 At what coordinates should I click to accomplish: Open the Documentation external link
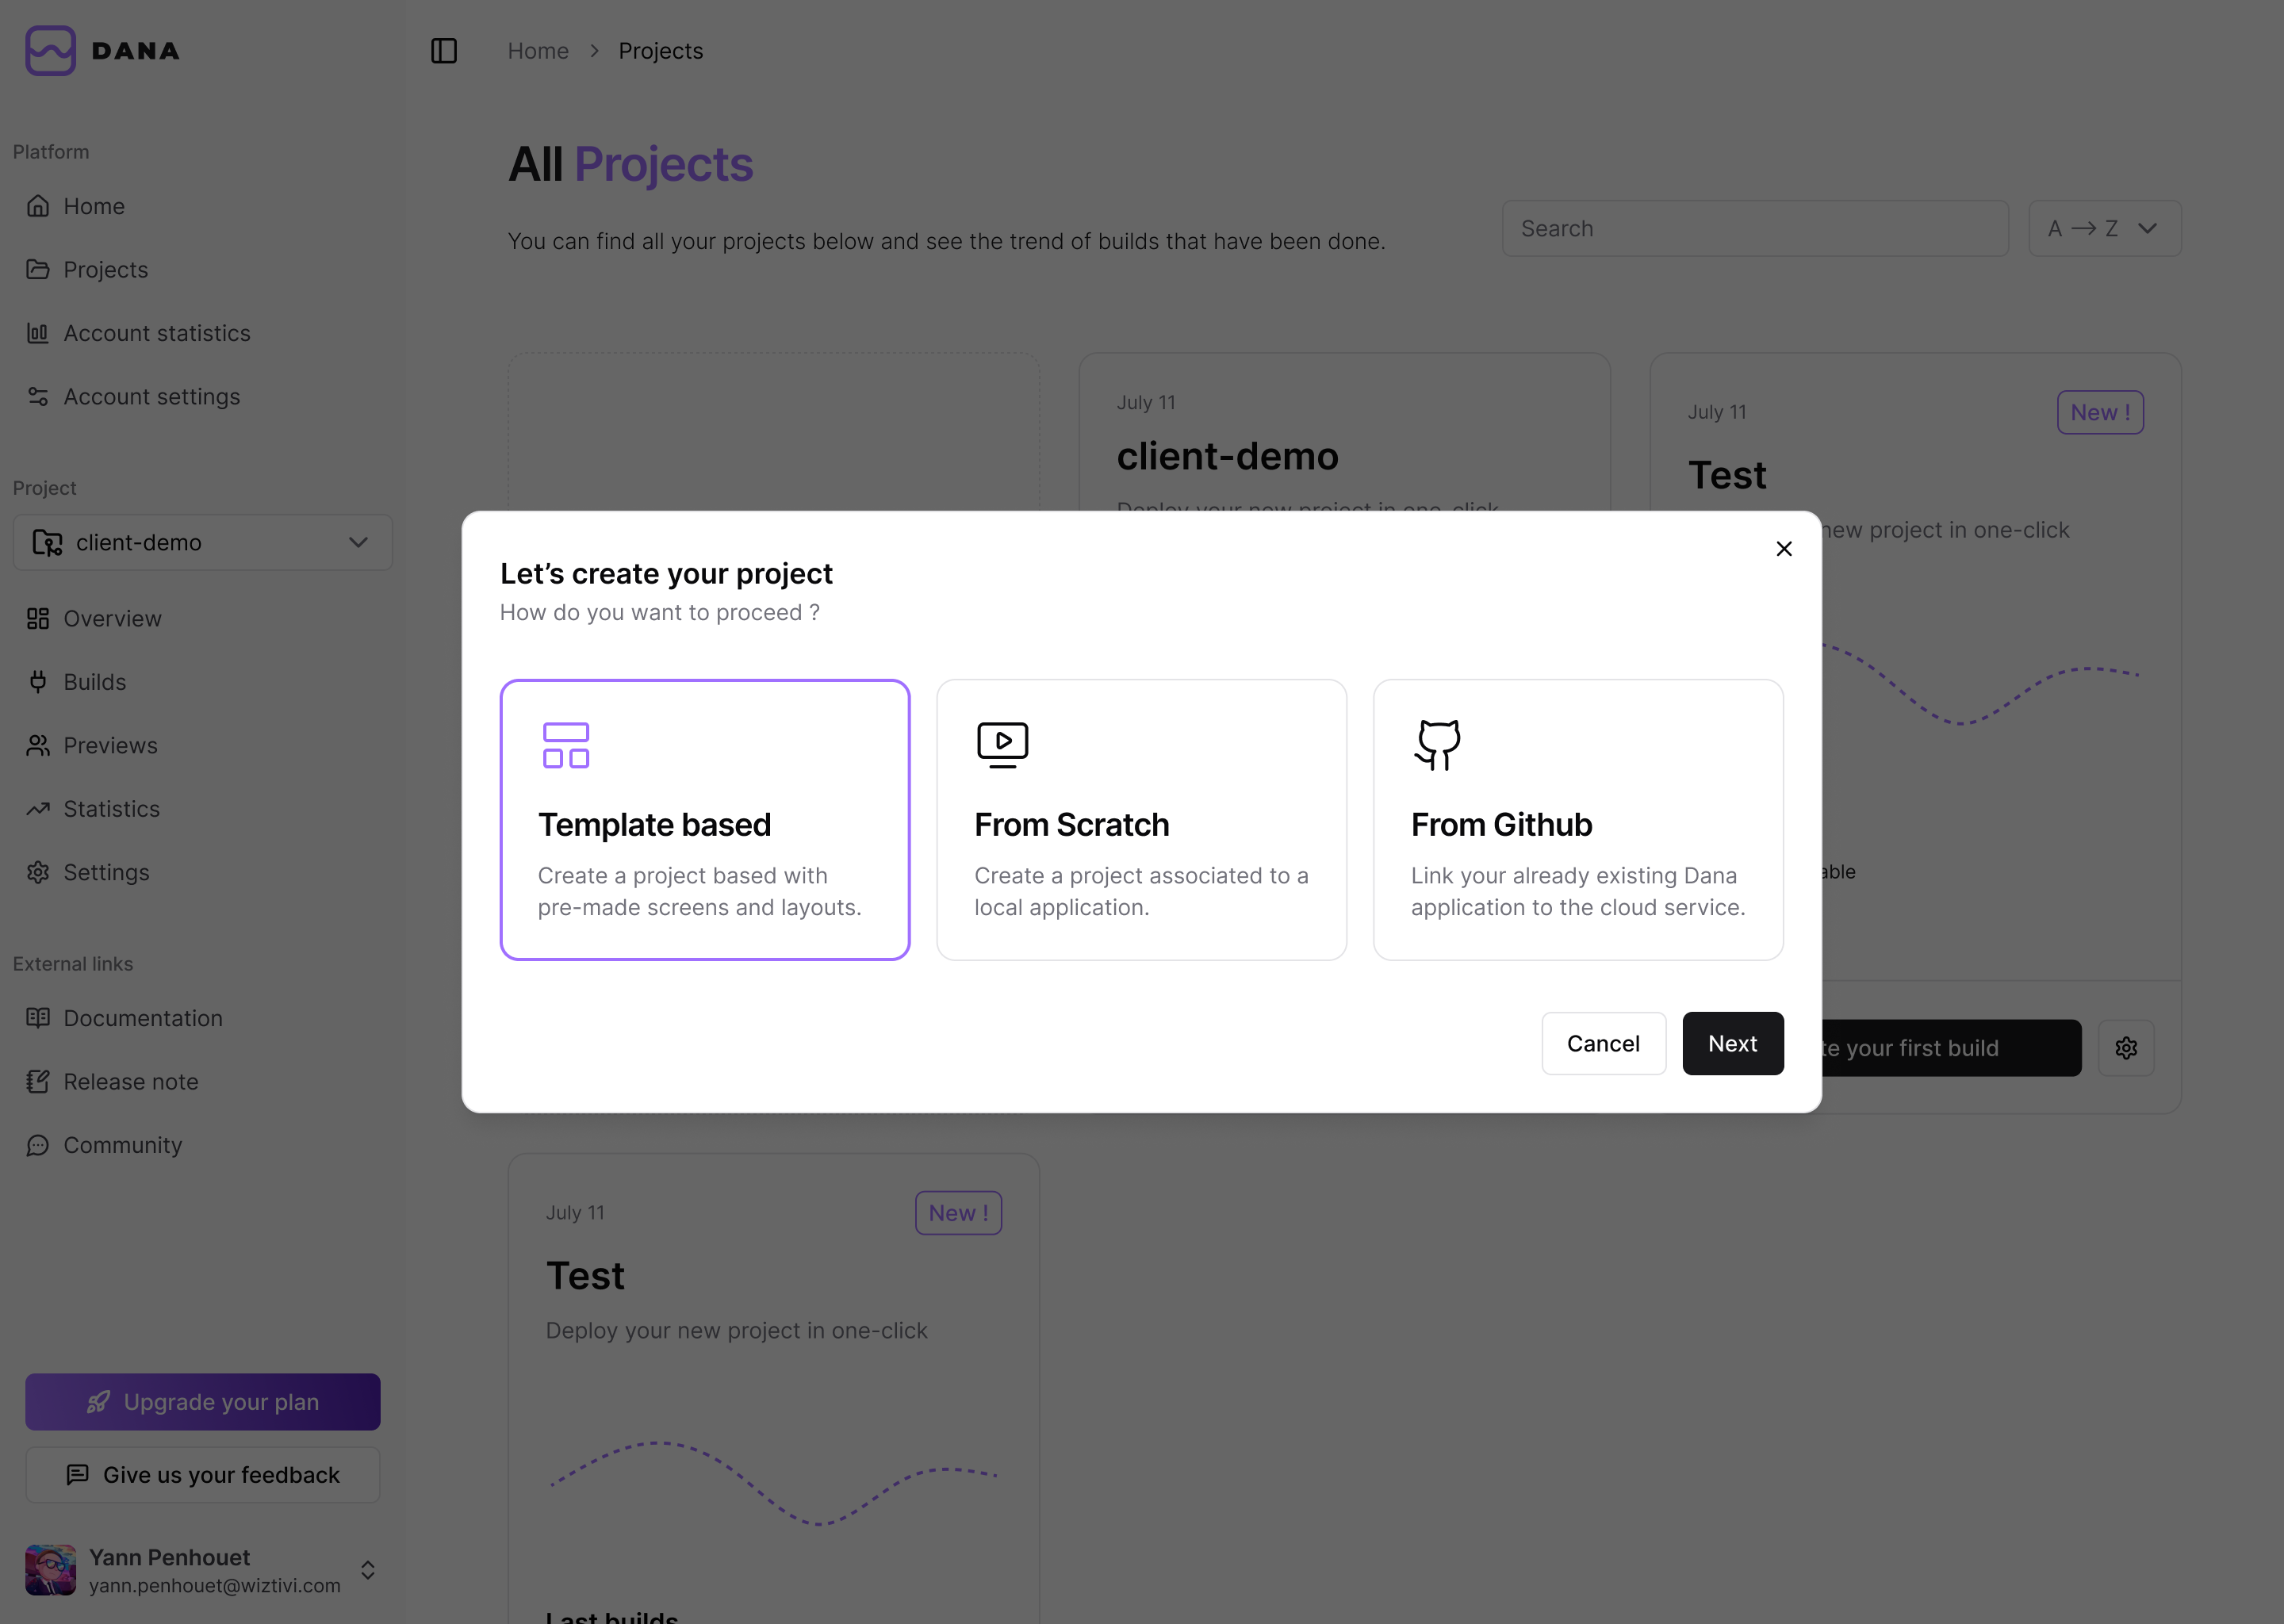pyautogui.click(x=143, y=1017)
